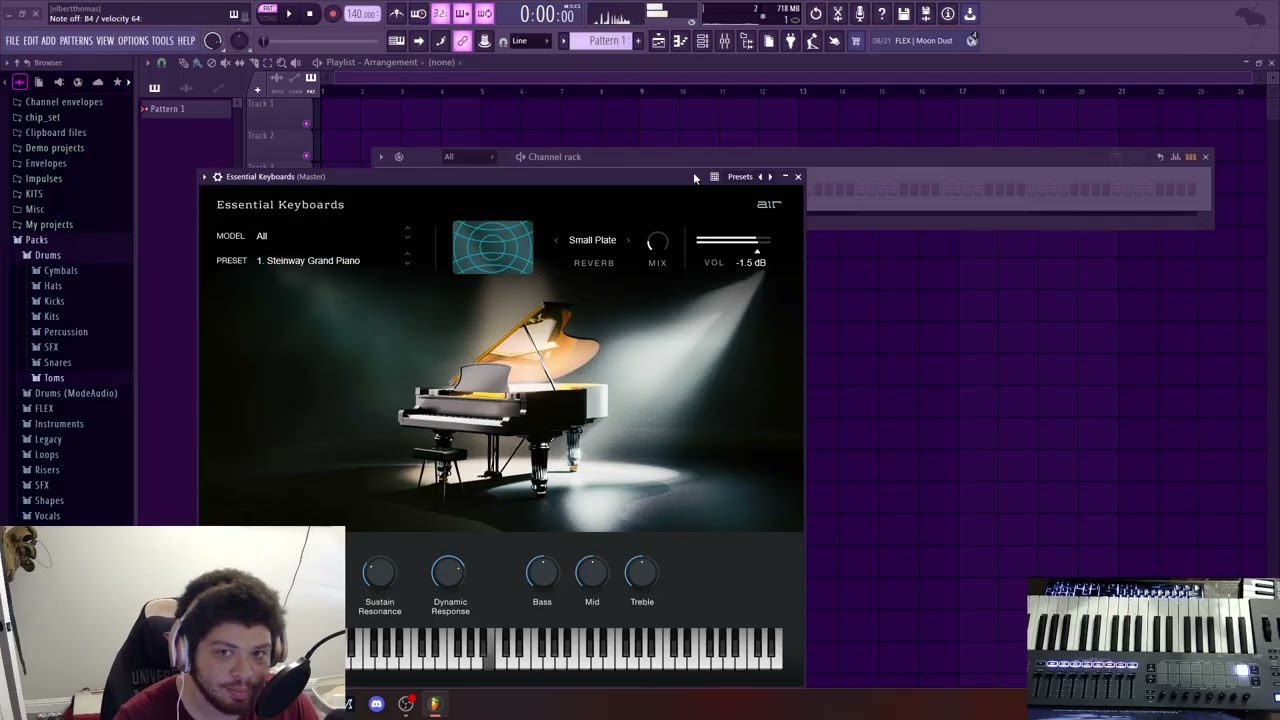The height and width of the screenshot is (720, 1280).
Task: Open the PATTERNS menu
Action: [76, 41]
